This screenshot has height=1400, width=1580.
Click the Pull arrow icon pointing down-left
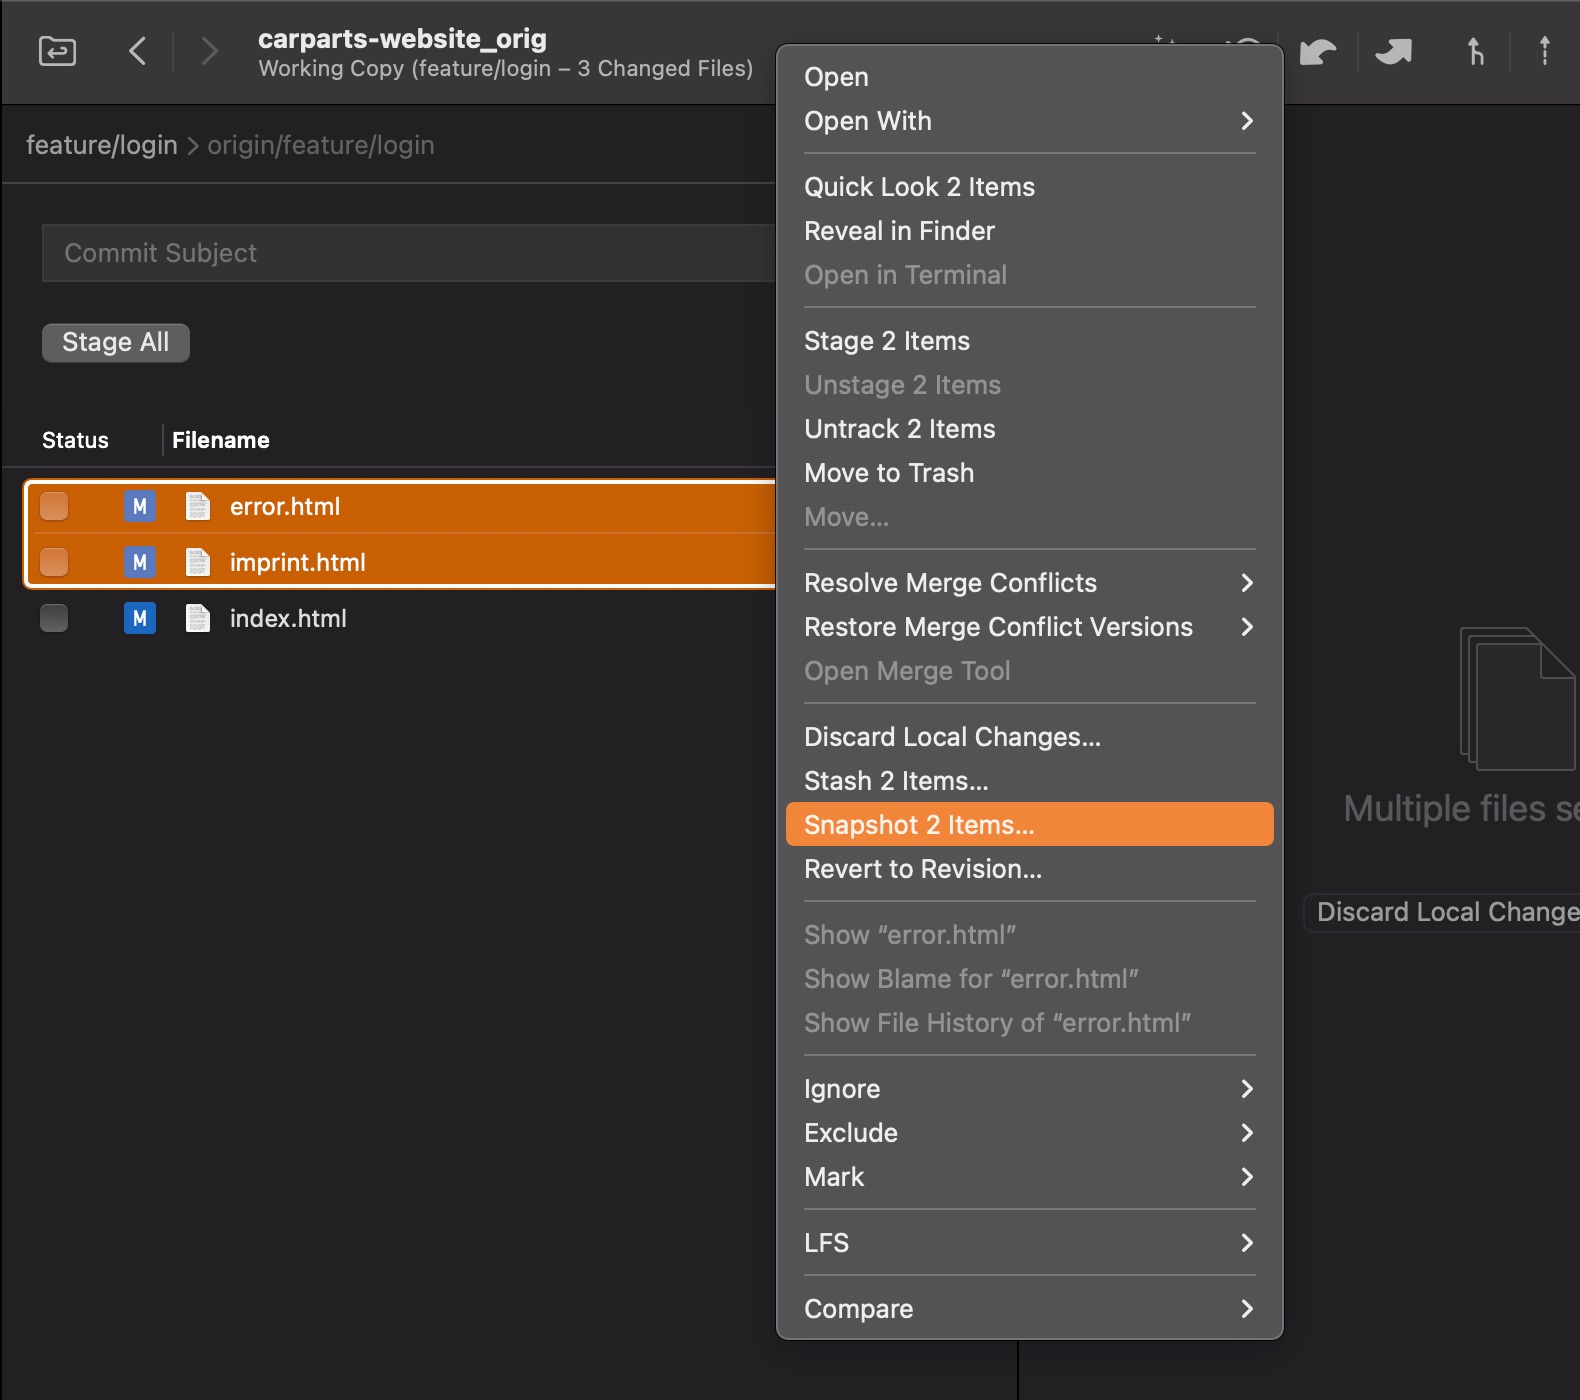pos(1318,51)
